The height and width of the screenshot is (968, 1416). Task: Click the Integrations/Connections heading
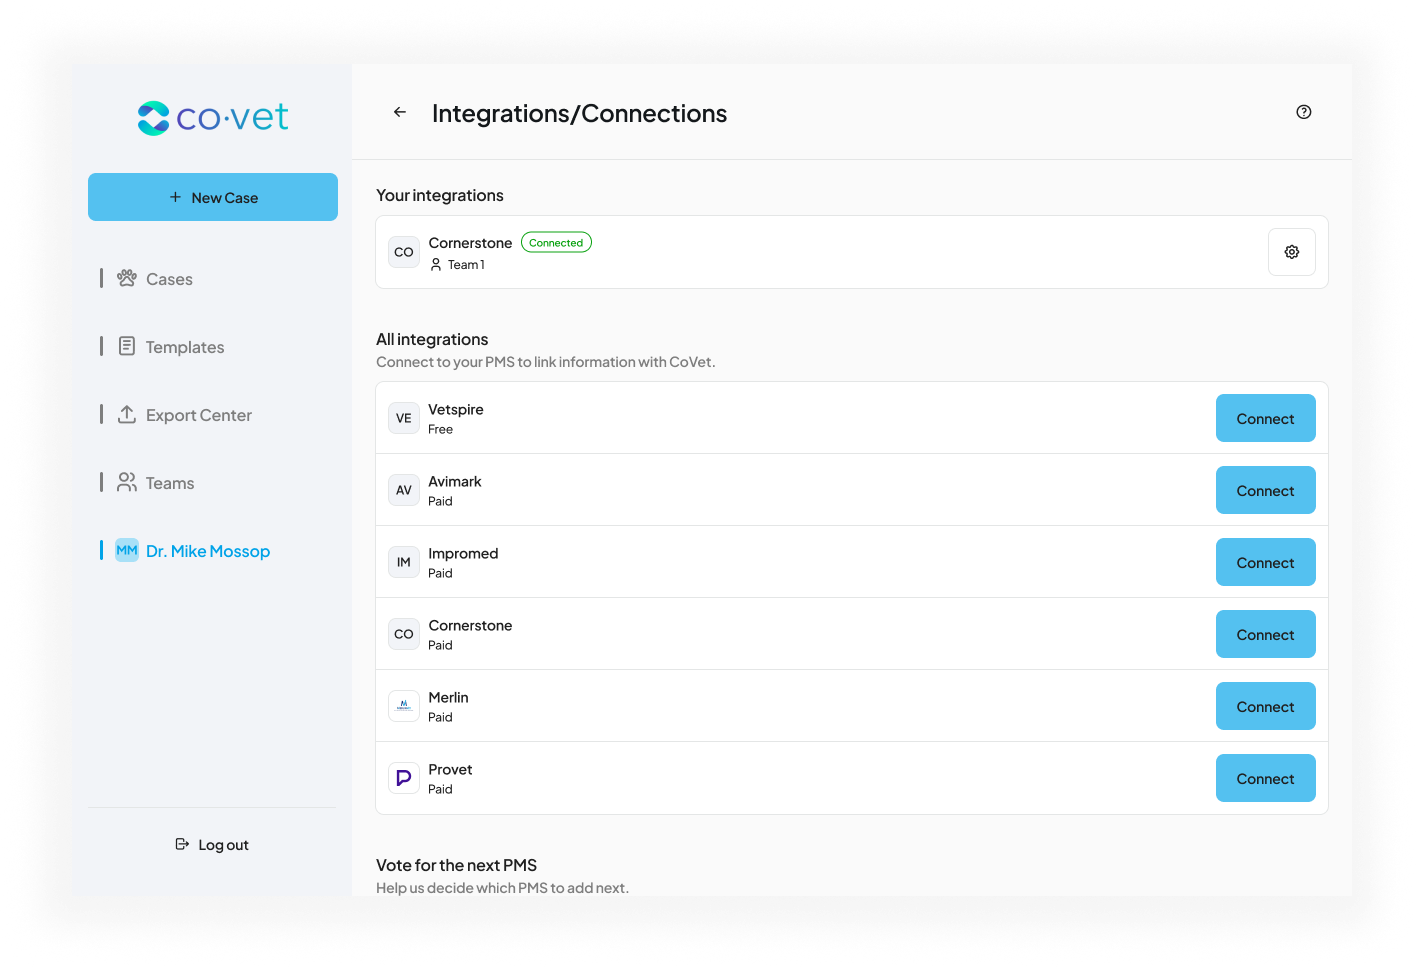[579, 114]
